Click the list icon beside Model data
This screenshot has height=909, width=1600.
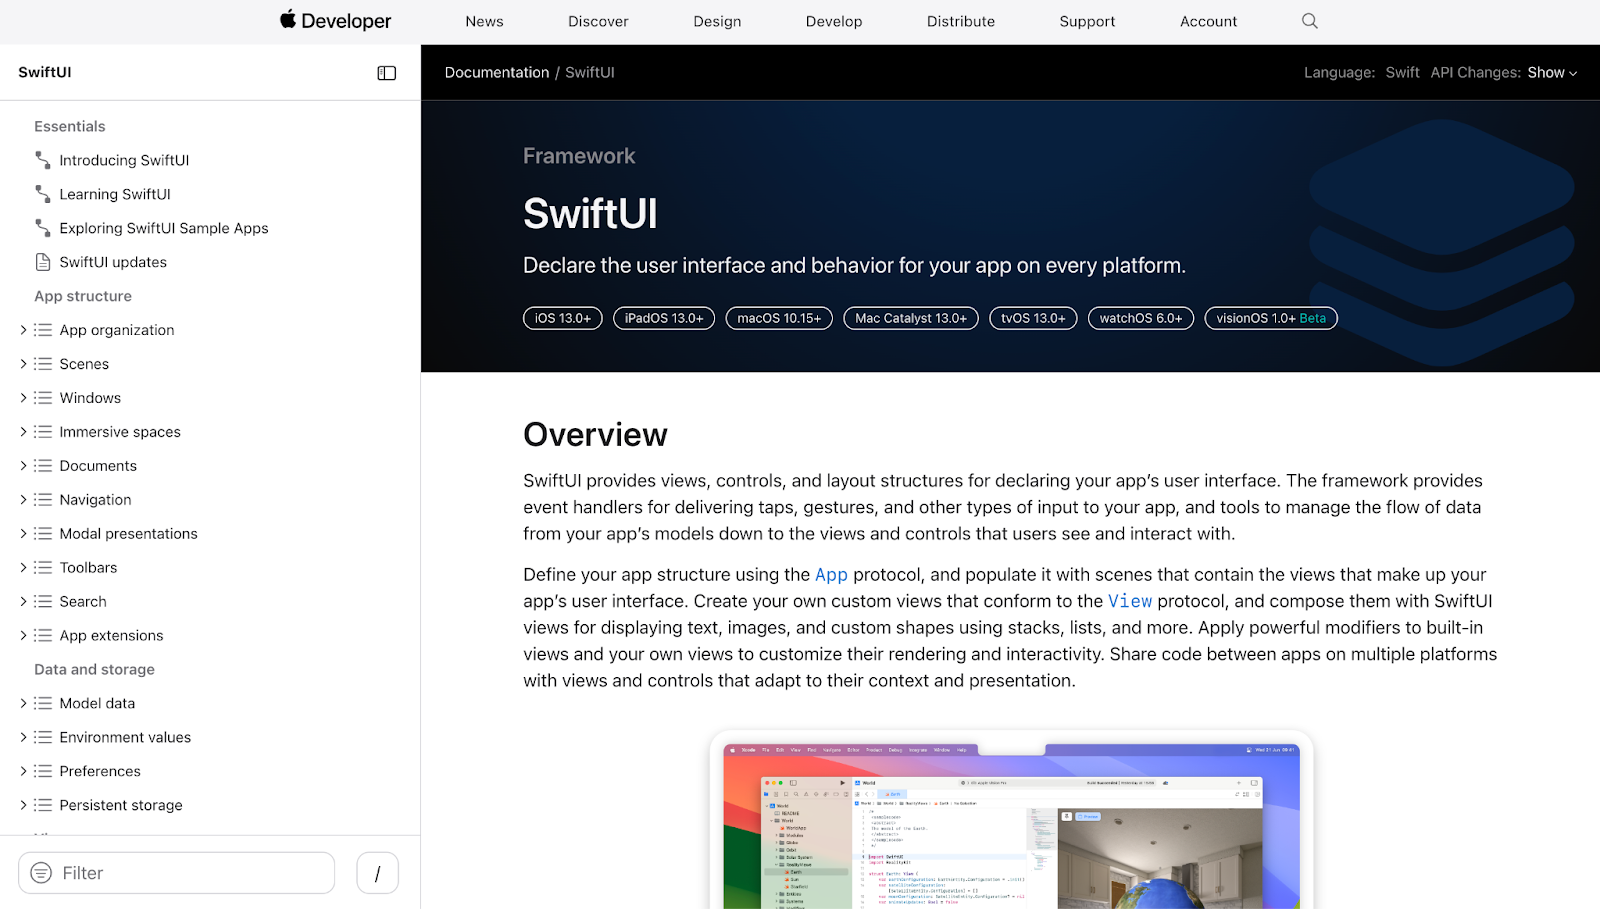[43, 704]
